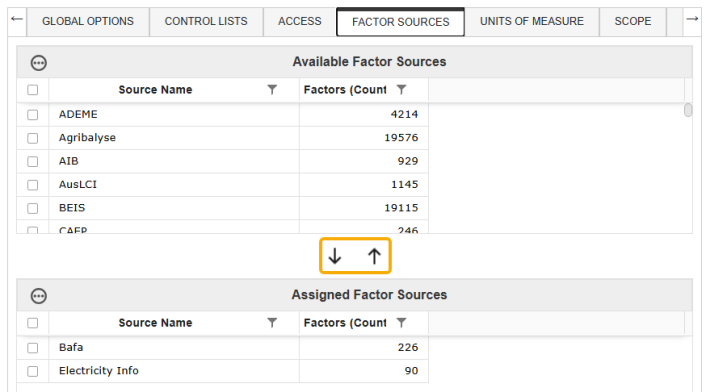Open the Access tab
The image size is (706, 392).
coord(299,22)
